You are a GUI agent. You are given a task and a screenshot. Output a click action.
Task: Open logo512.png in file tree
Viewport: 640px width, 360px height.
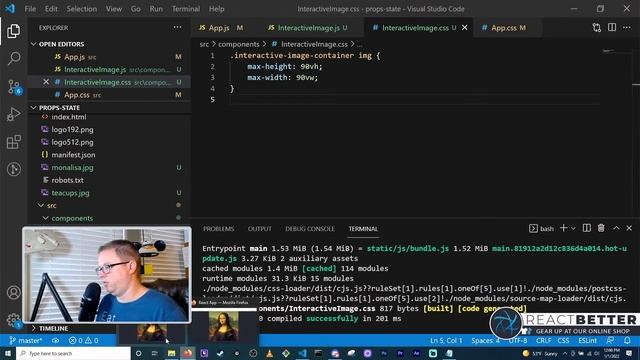click(x=72, y=142)
